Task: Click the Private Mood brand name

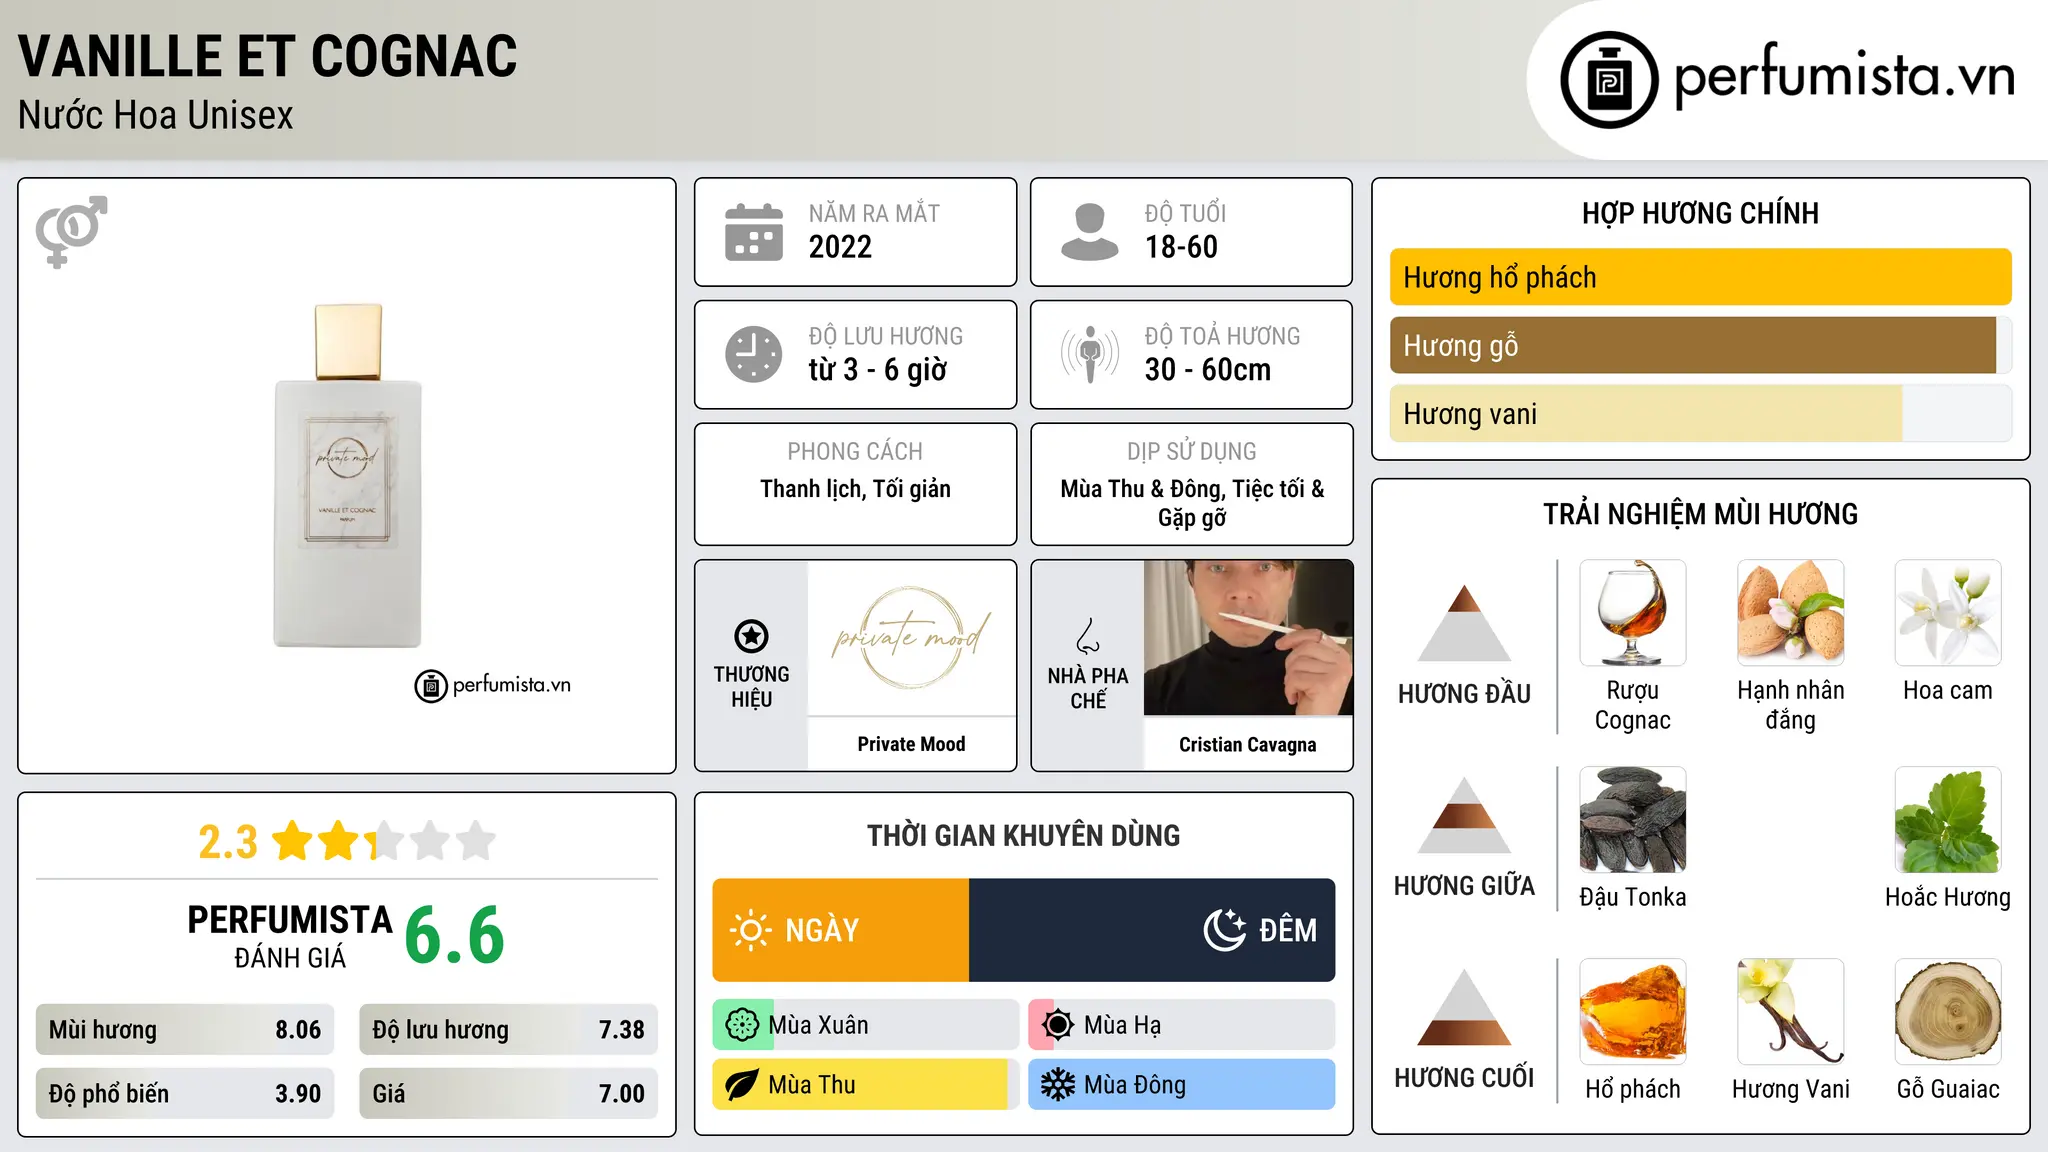Action: (911, 744)
